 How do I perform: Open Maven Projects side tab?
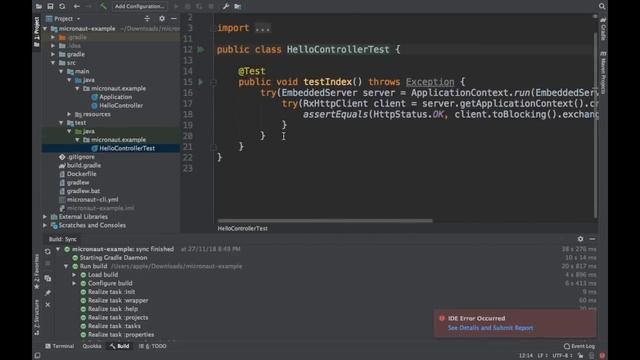click(603, 72)
